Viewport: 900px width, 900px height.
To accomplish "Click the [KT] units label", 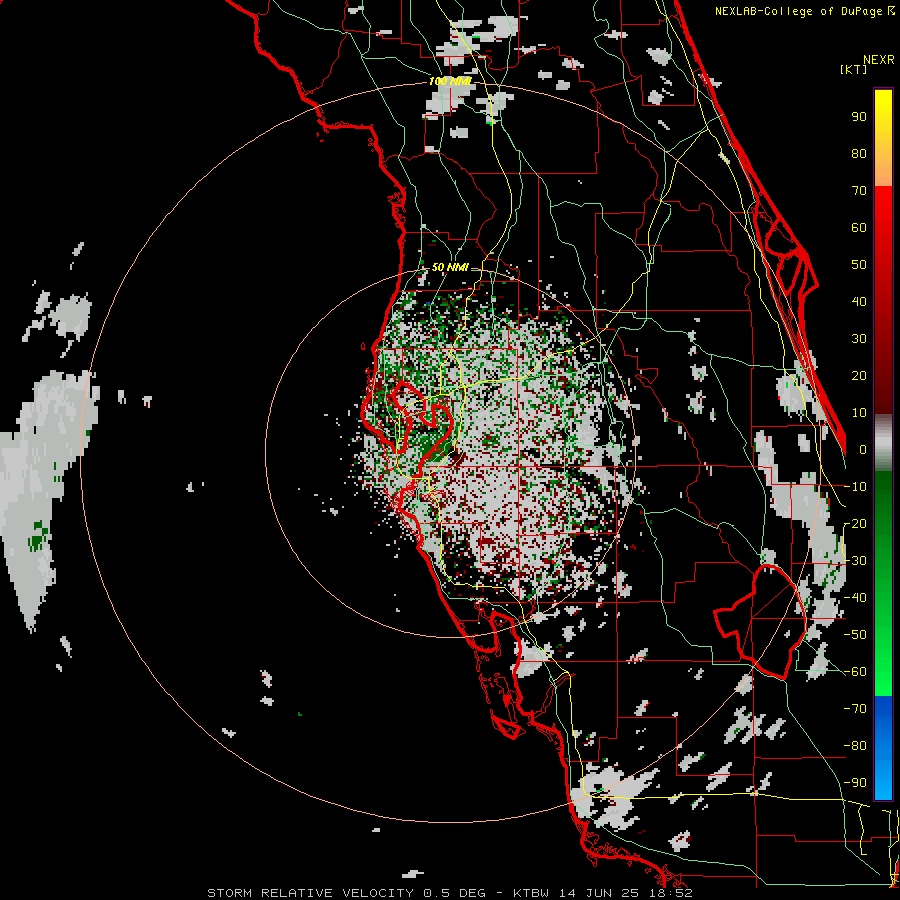I will tap(853, 69).
